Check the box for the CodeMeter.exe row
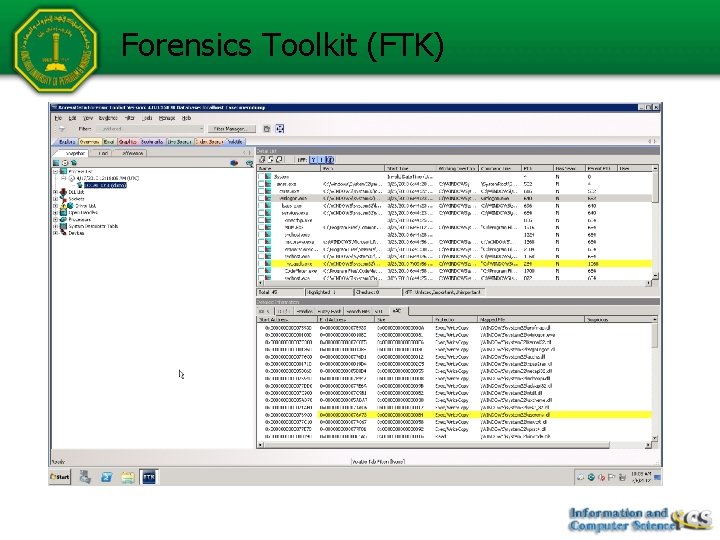 pyautogui.click(x=261, y=271)
